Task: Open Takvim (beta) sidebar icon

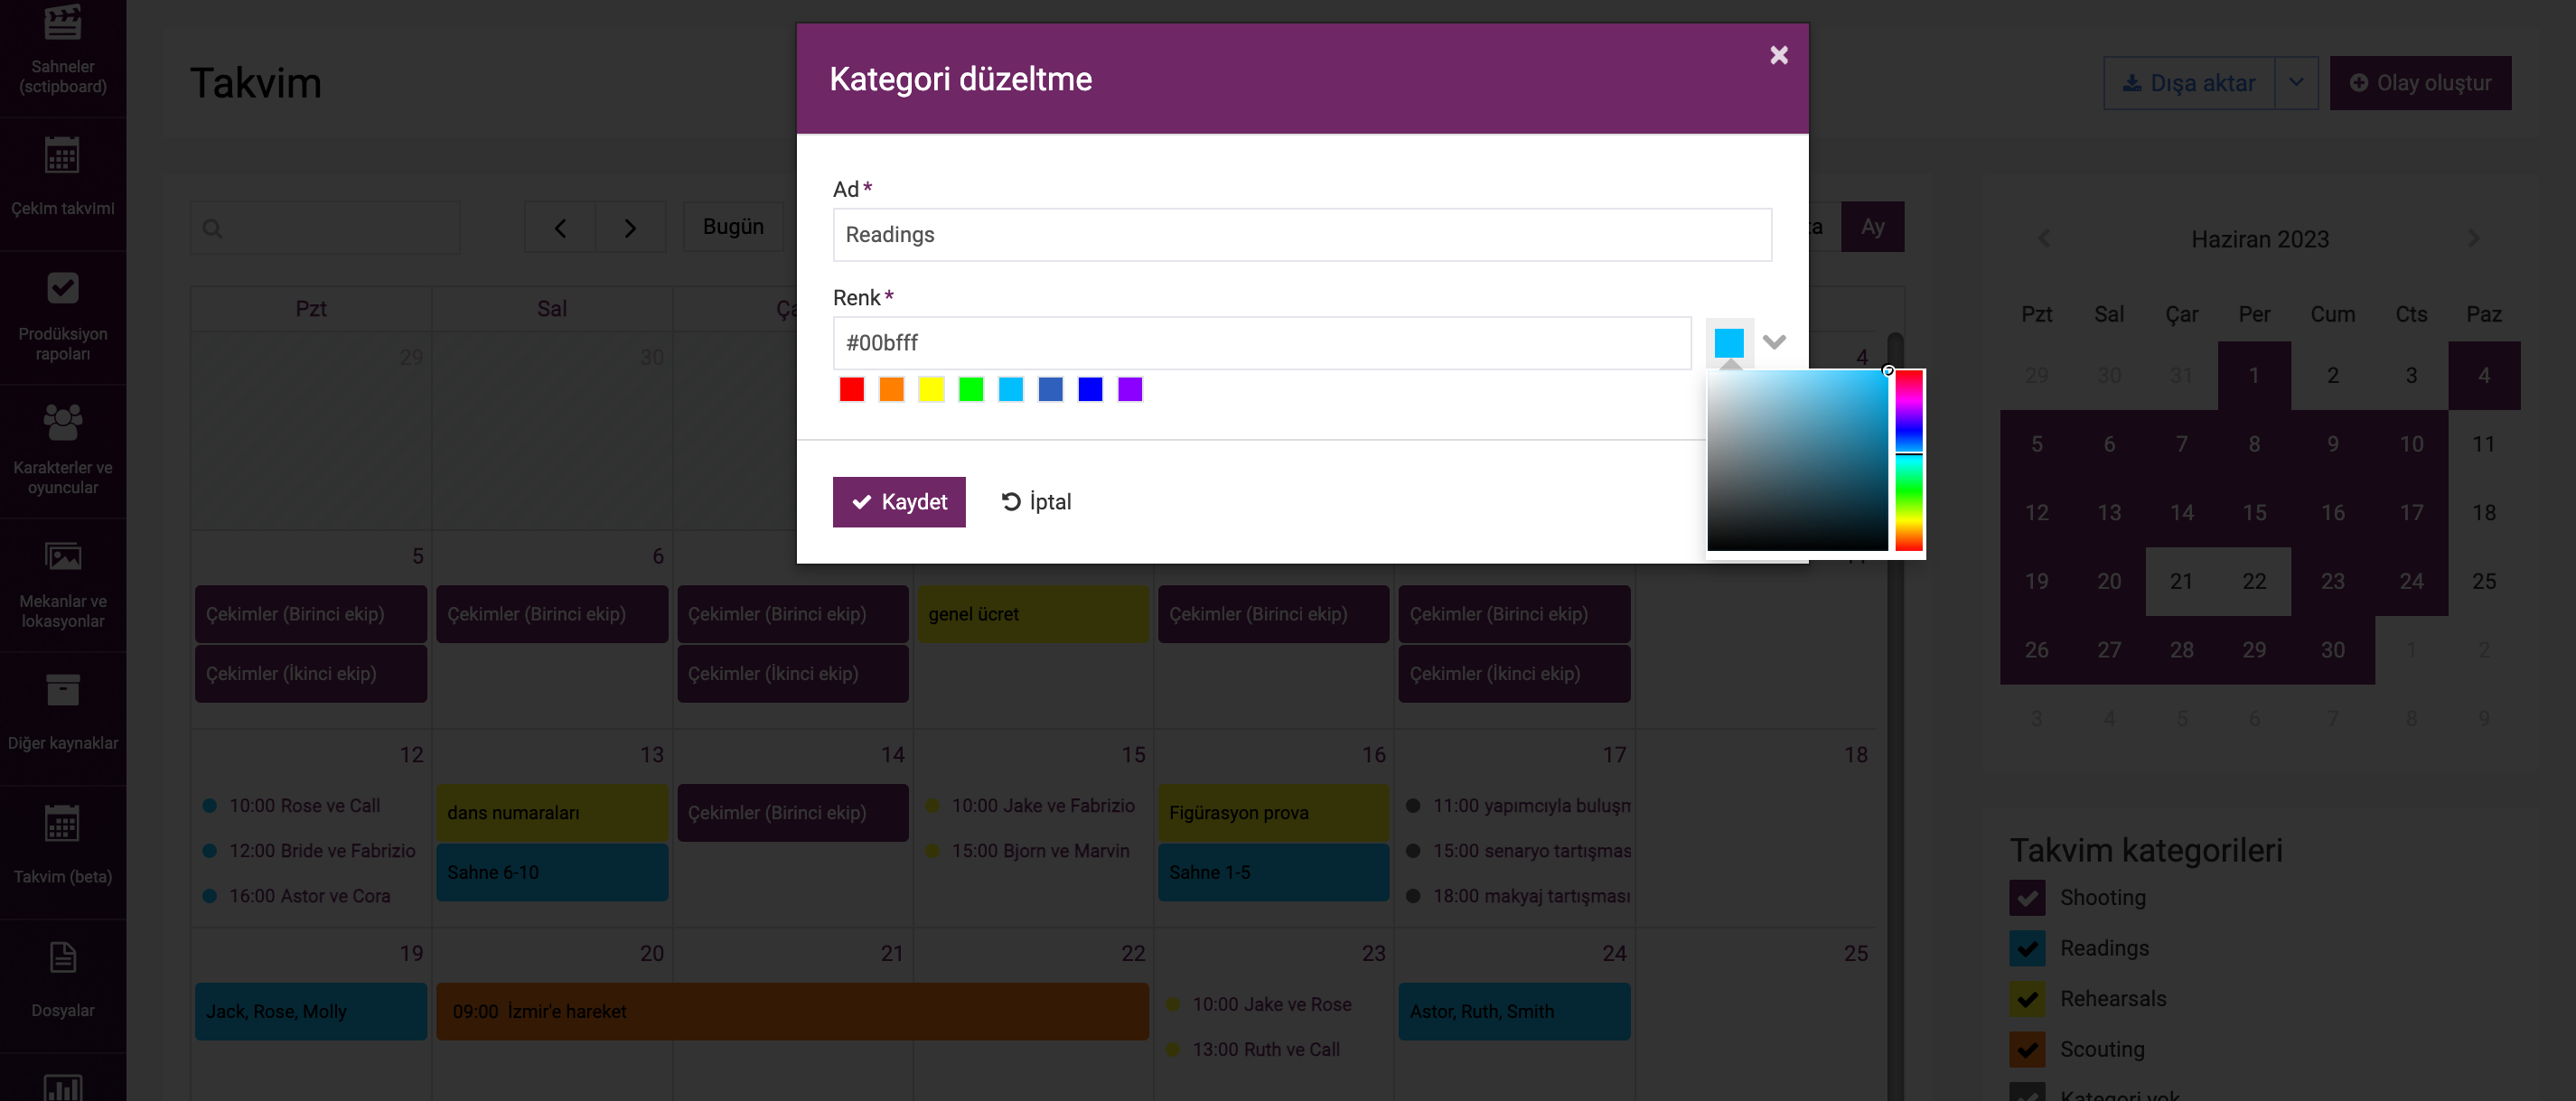Action: click(x=62, y=824)
